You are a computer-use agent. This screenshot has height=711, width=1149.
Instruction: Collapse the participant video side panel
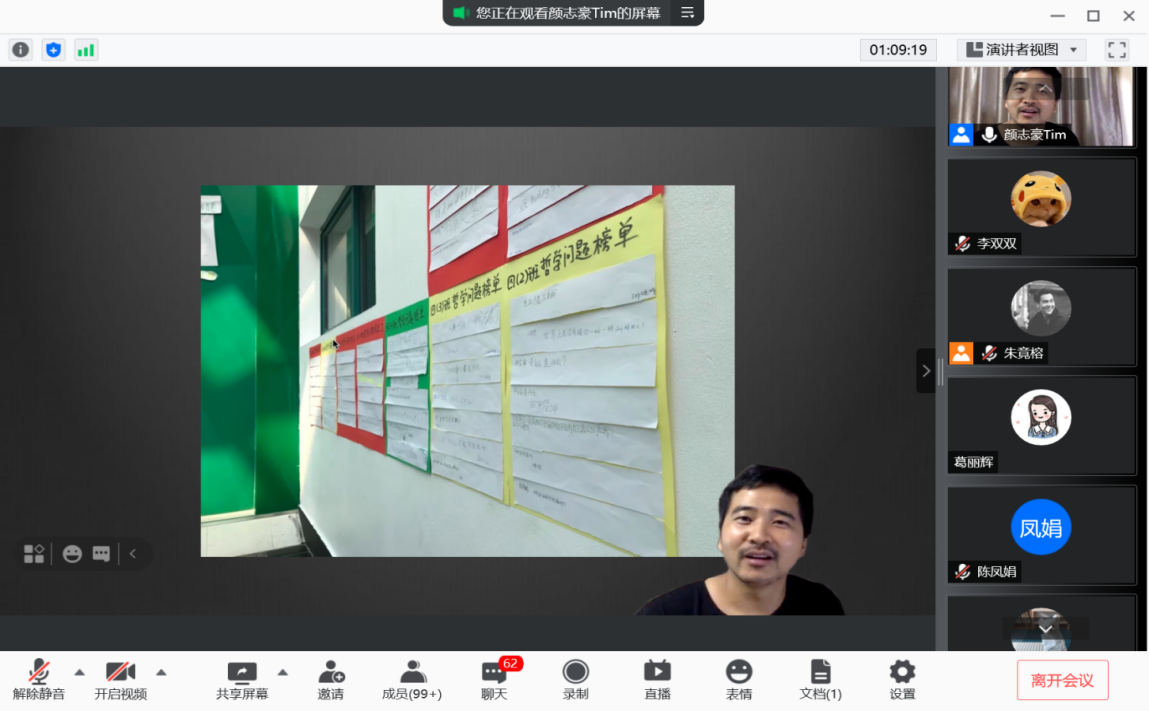point(925,371)
